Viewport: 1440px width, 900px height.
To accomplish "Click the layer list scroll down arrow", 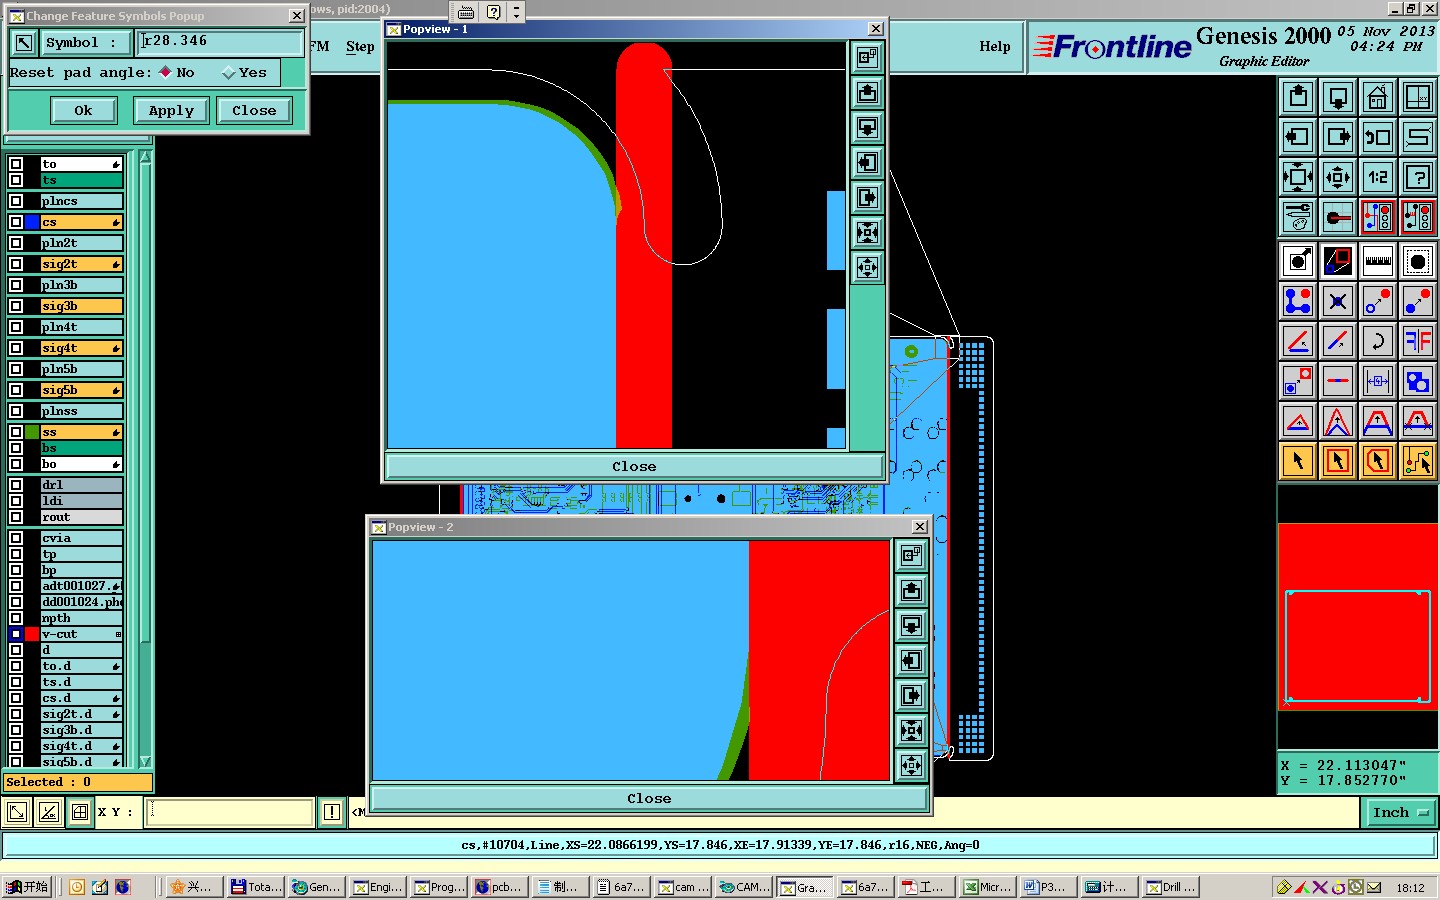I will click(x=146, y=761).
